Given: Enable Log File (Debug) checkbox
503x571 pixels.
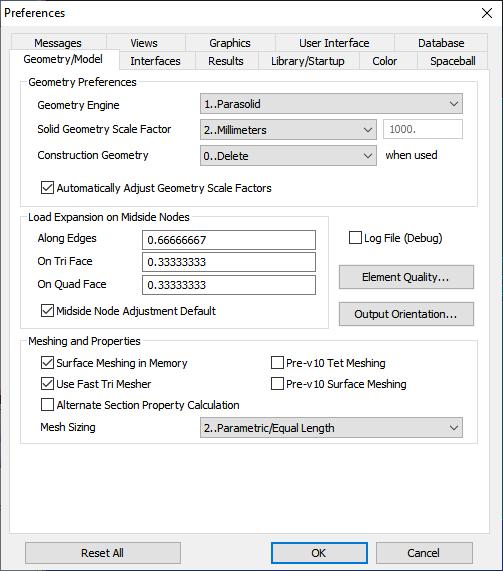Looking at the screenshot, I should pos(355,238).
